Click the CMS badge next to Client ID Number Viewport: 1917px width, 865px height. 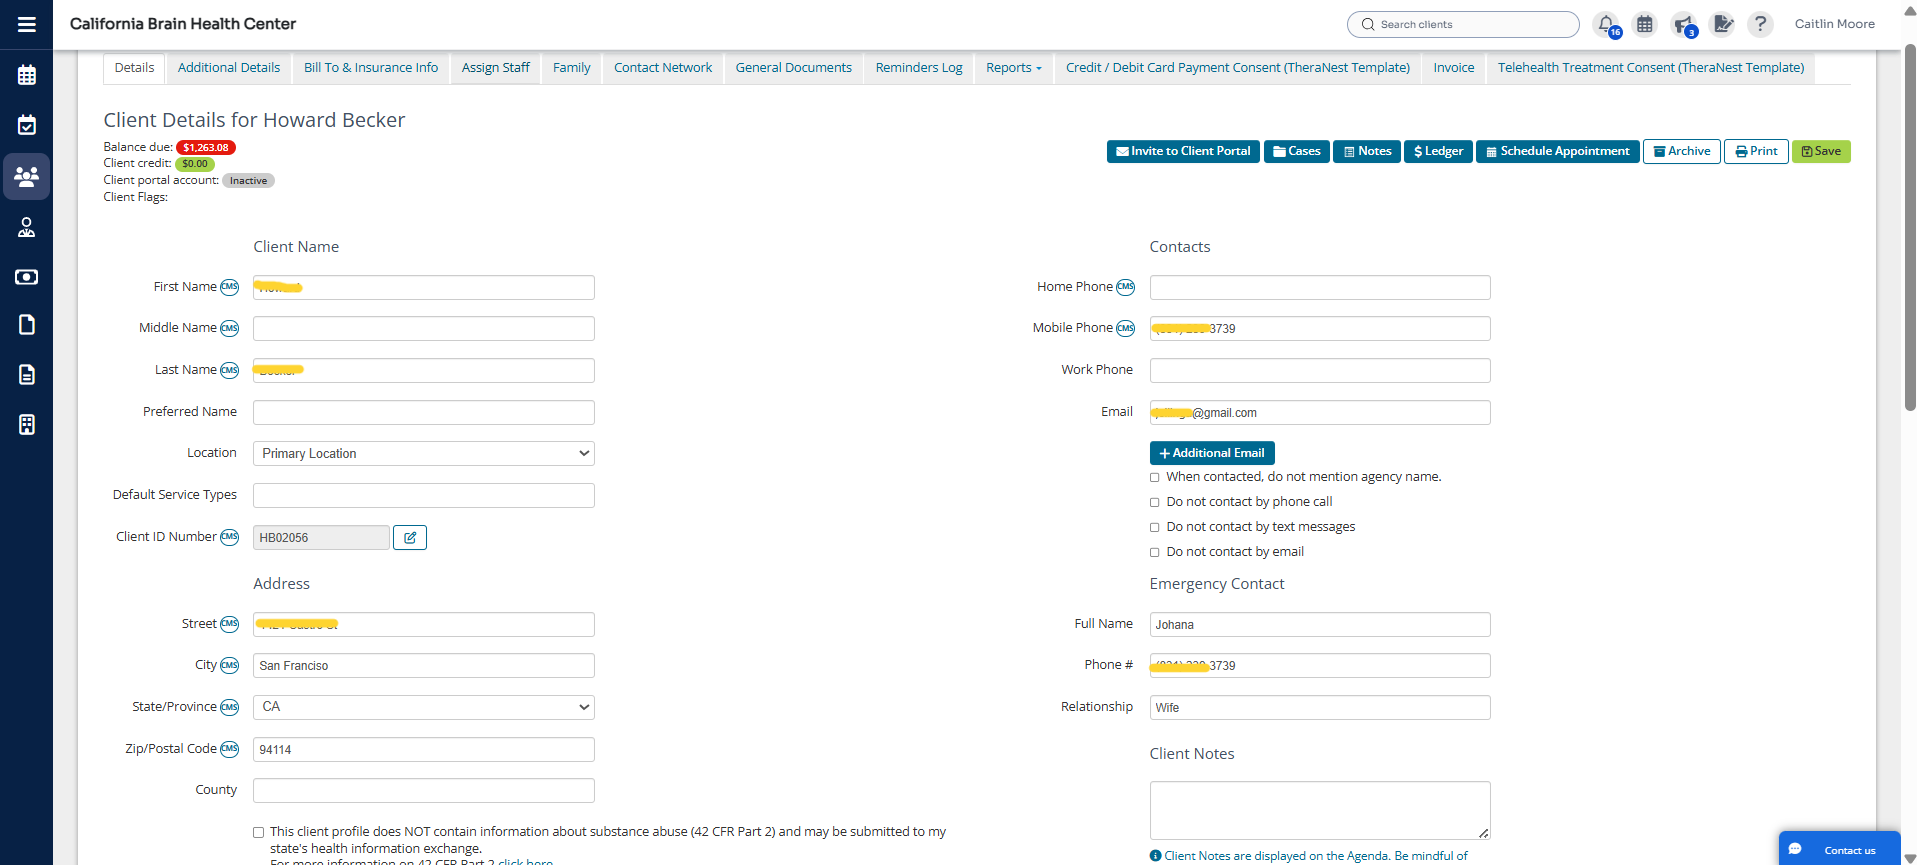click(230, 537)
